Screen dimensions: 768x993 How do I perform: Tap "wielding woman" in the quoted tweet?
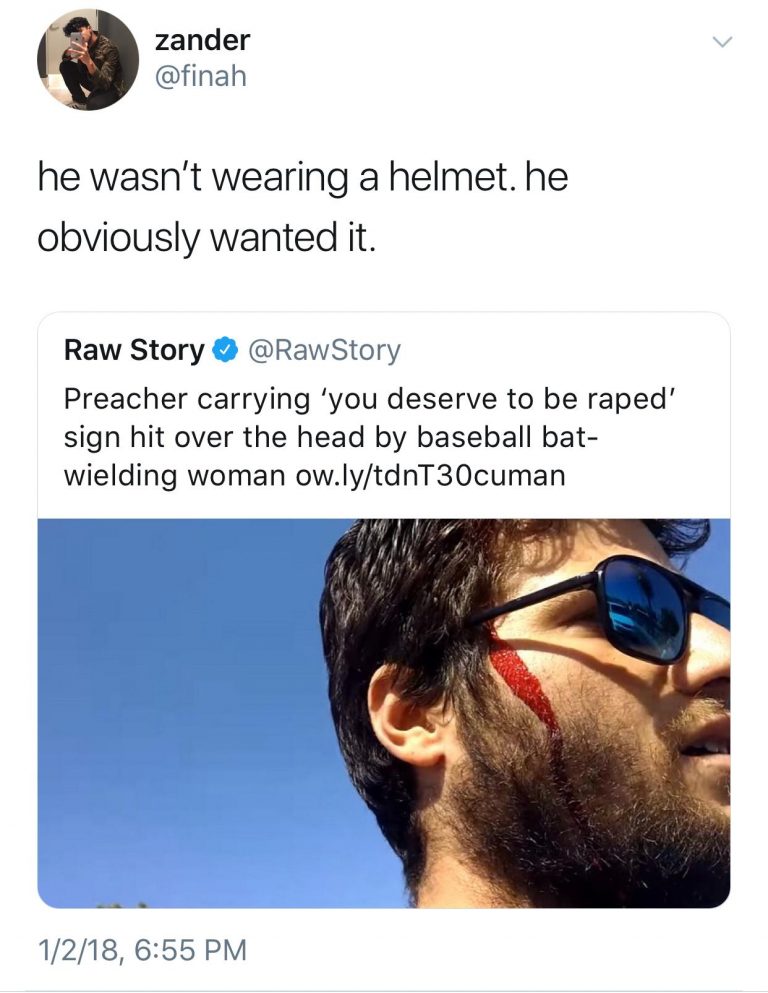[173, 475]
